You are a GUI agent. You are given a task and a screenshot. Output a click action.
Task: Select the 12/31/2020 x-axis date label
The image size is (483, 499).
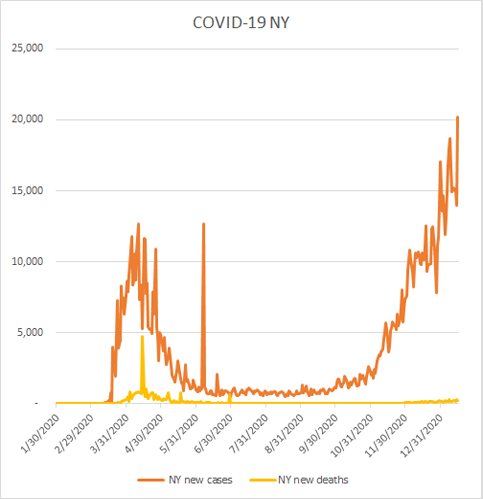pyautogui.click(x=423, y=435)
